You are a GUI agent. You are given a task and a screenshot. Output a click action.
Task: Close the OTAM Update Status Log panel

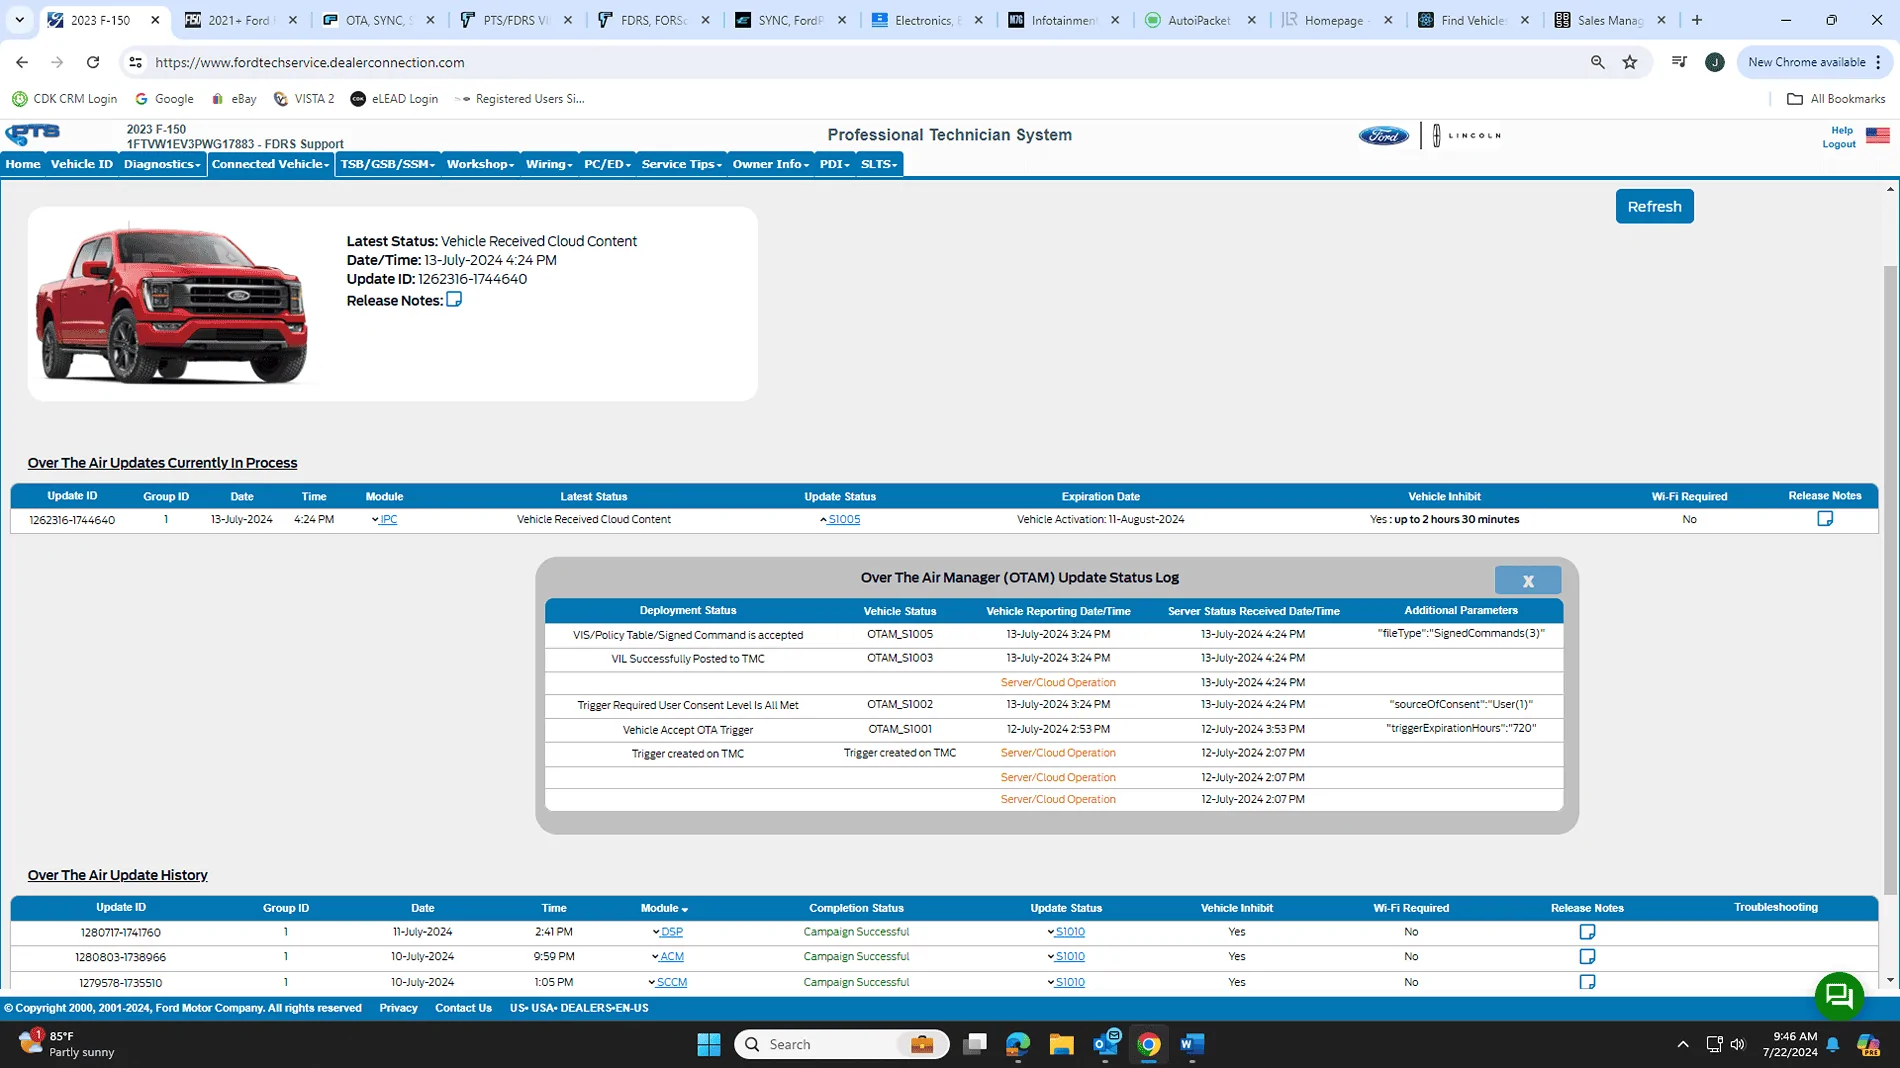coord(1527,581)
